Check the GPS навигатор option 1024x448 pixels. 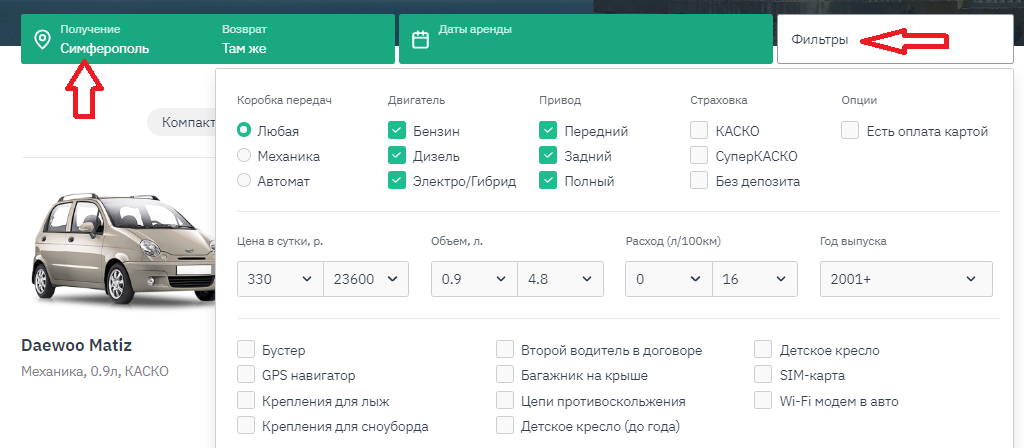point(246,375)
